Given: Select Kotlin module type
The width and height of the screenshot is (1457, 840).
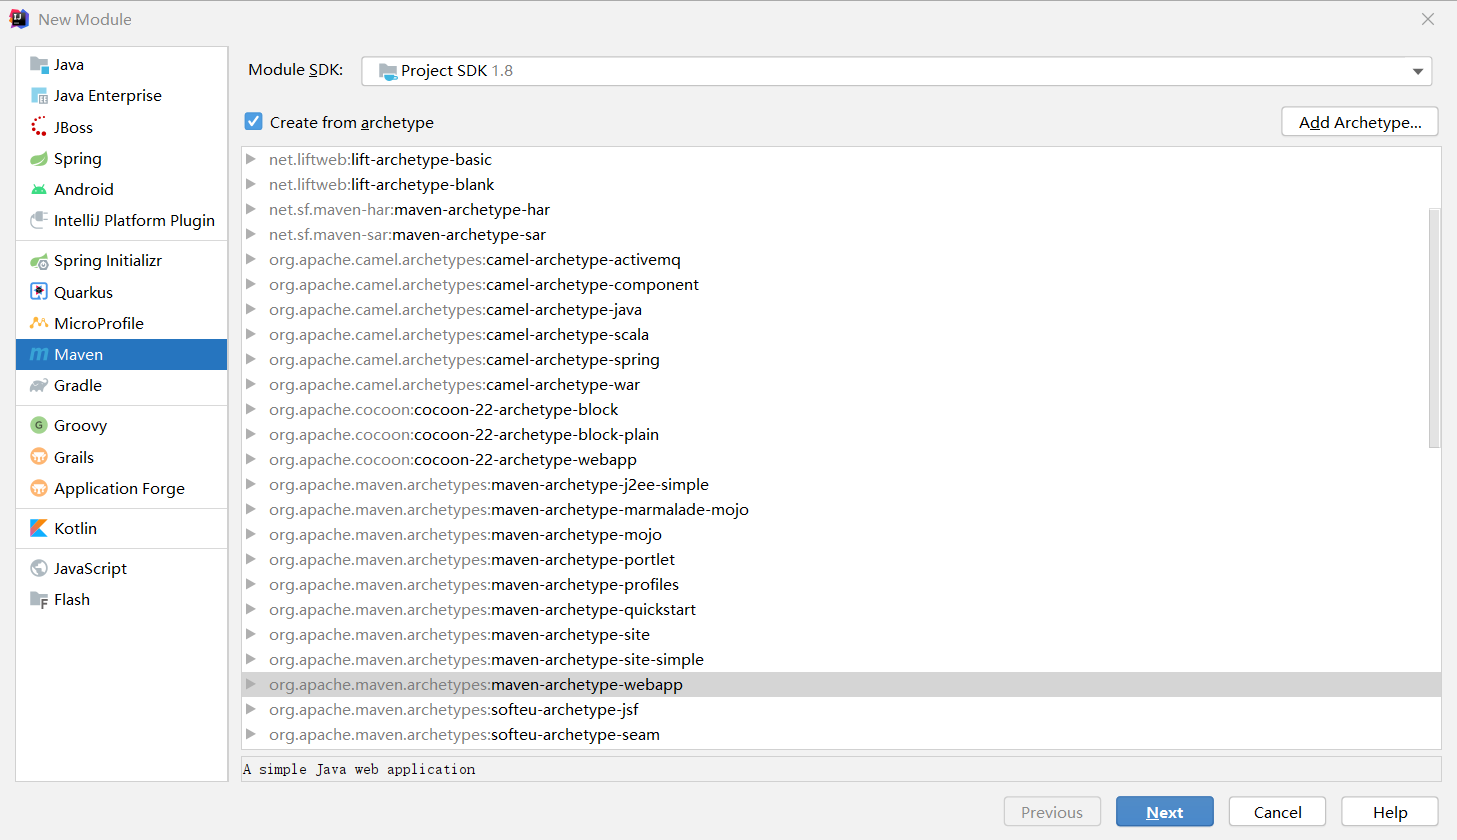Looking at the screenshot, I should click(122, 528).
